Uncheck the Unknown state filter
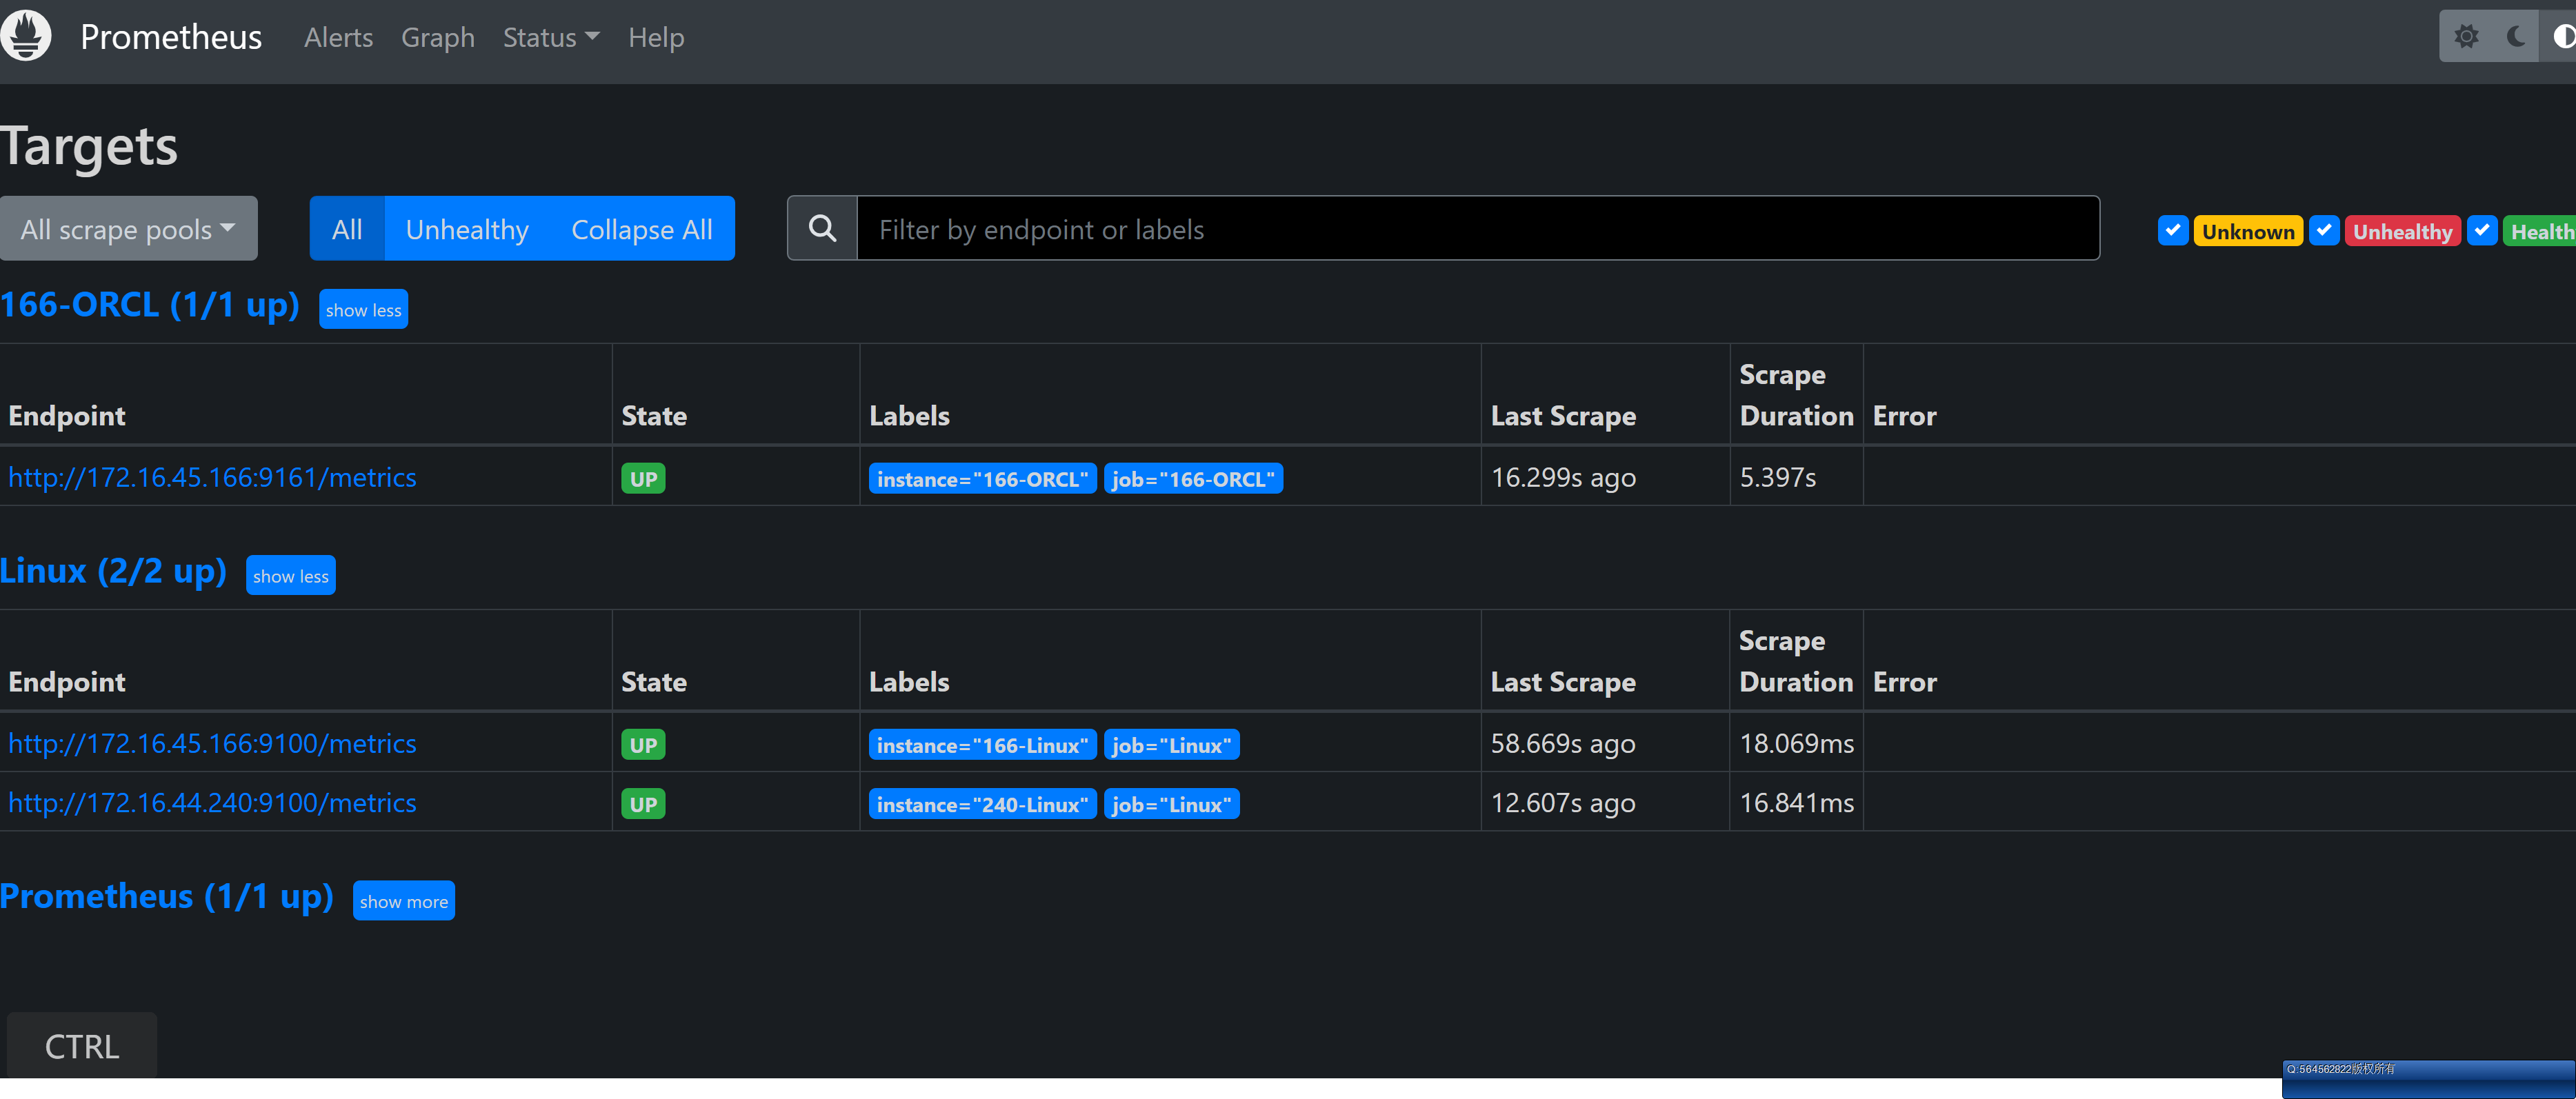This screenshot has width=2576, height=1099. (x=2172, y=230)
